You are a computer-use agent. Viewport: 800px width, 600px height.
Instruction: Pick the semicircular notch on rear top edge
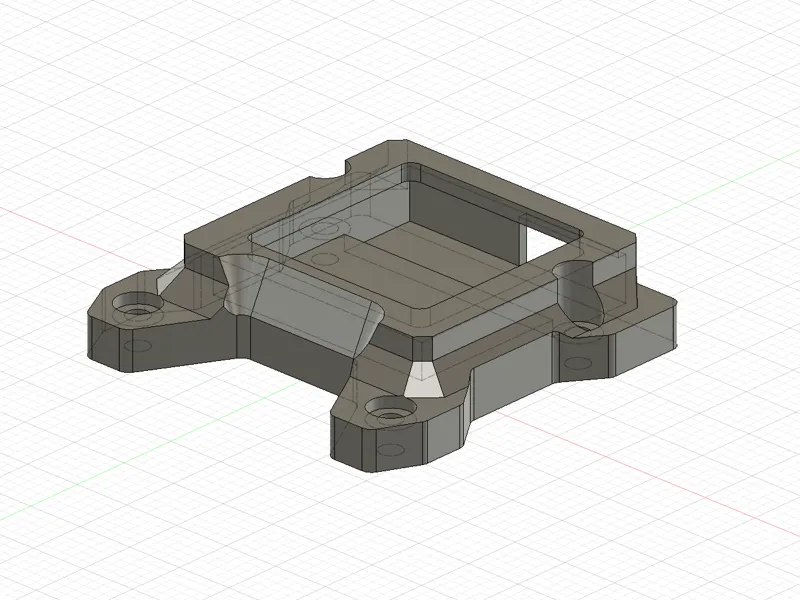[x=328, y=177]
